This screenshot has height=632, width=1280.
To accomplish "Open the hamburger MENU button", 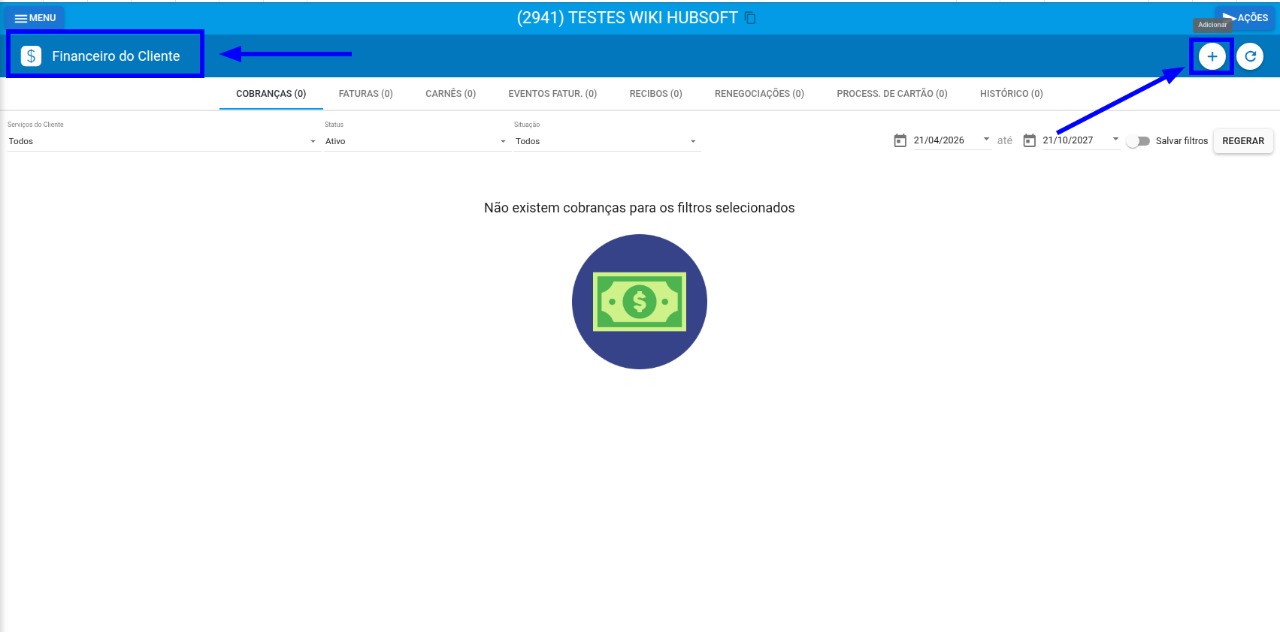I will coord(34,18).
